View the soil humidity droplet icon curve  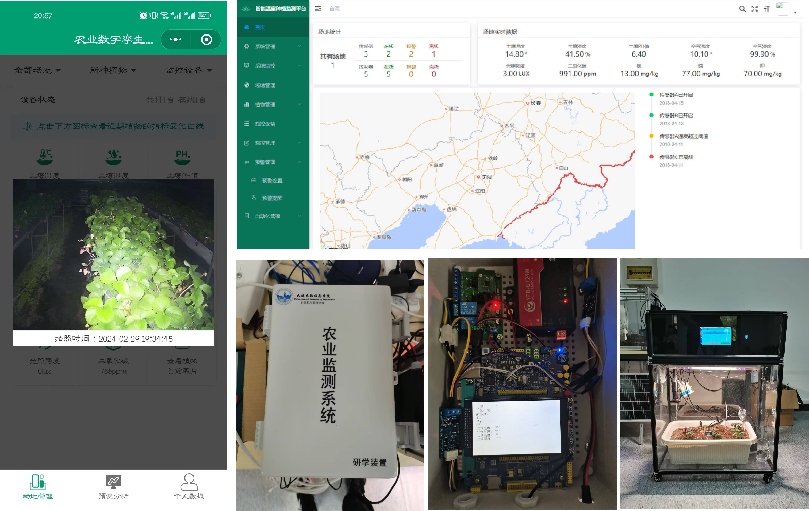click(114, 156)
